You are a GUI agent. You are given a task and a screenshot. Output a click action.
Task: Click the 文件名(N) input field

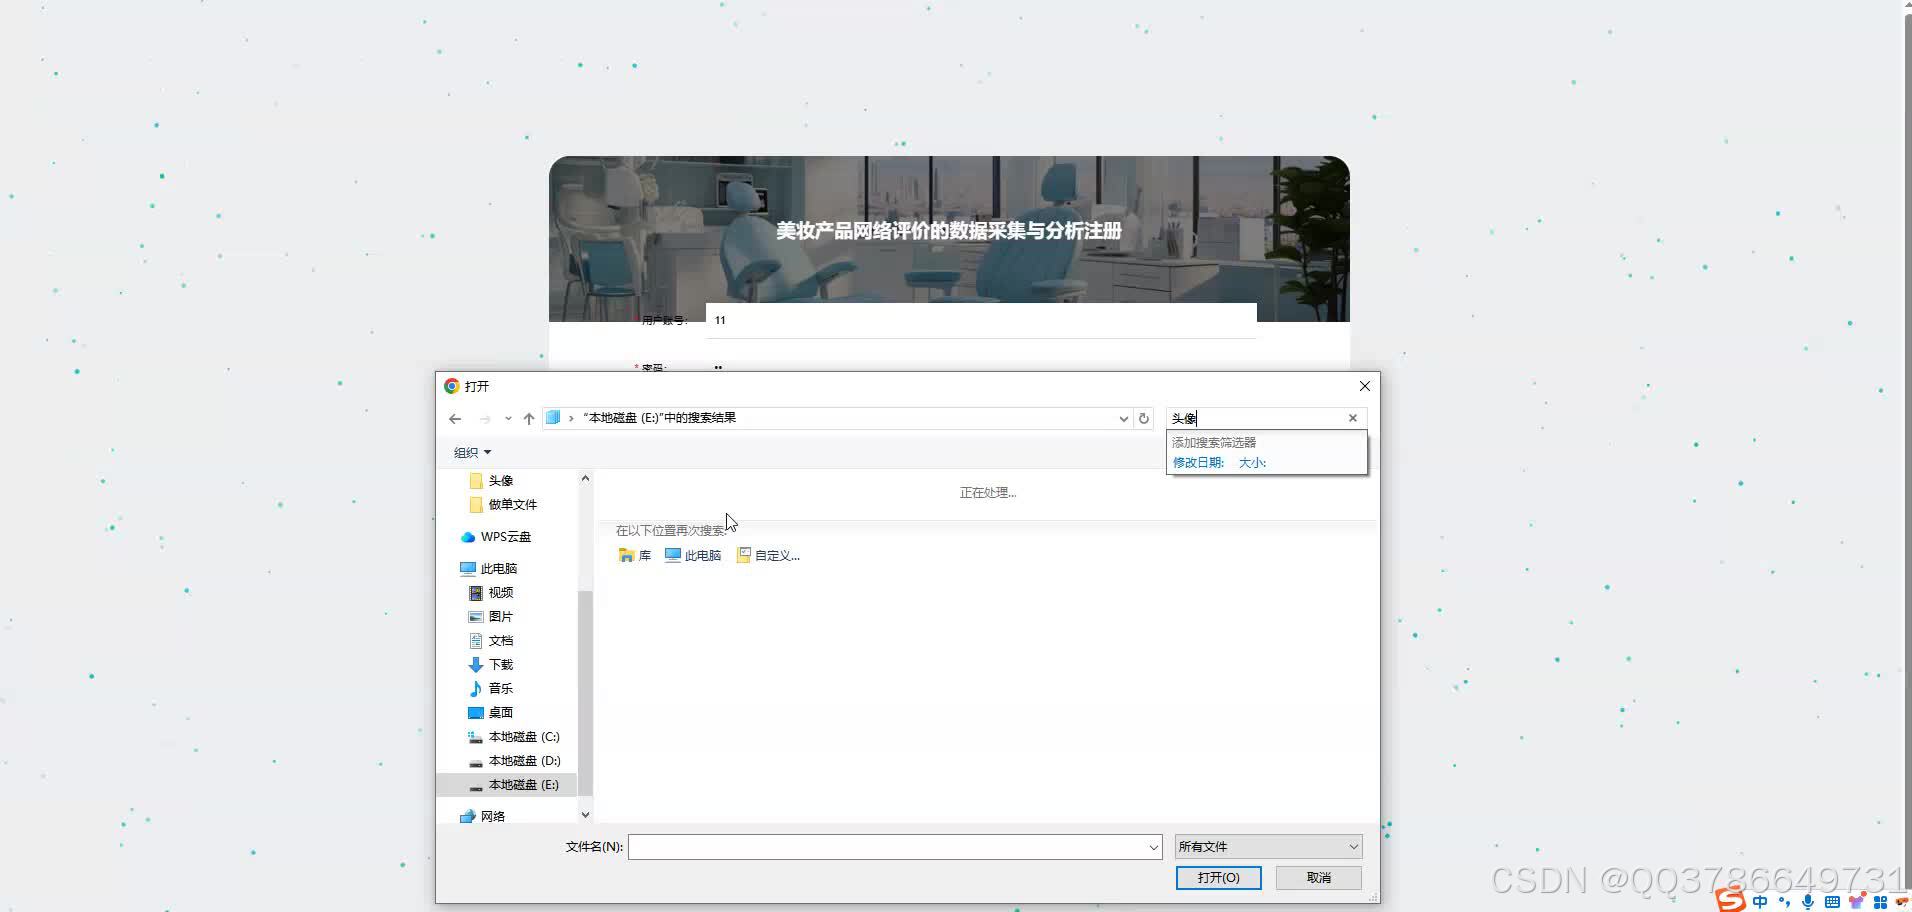(887, 847)
